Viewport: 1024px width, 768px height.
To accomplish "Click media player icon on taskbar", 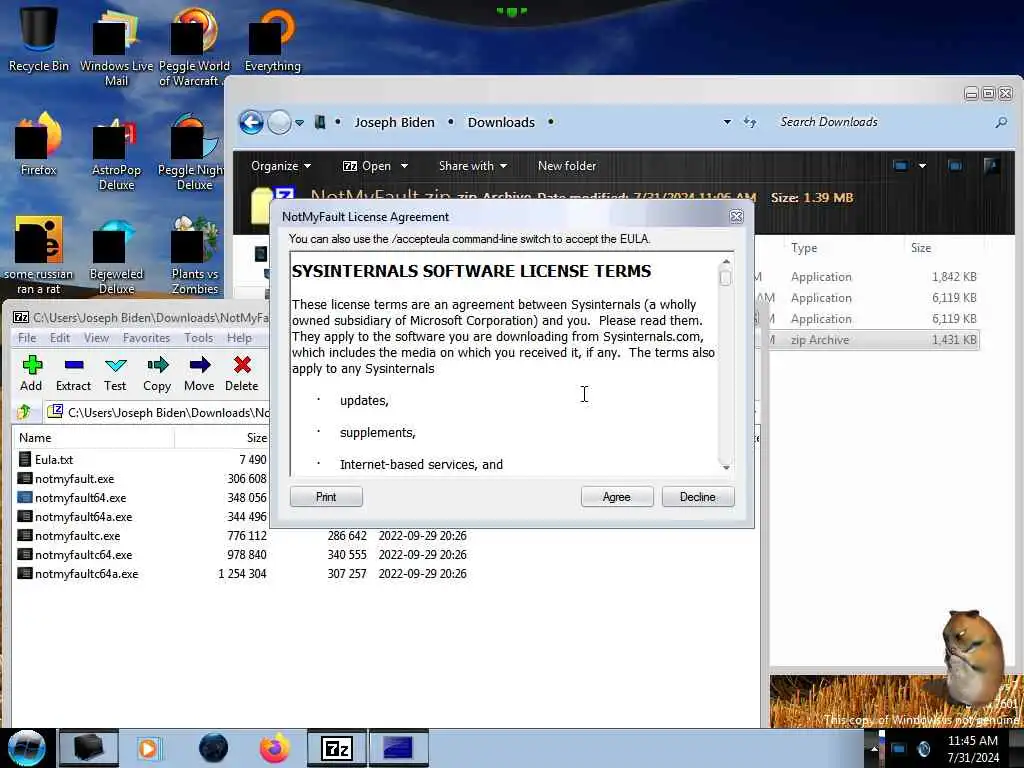I will [149, 748].
